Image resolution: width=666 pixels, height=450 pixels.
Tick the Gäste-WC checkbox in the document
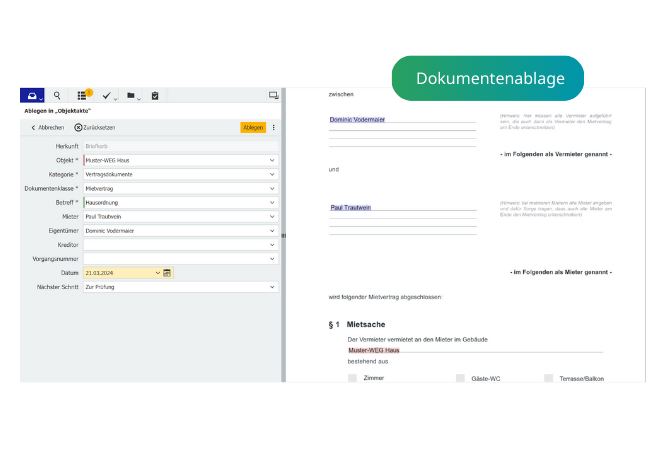coord(460,378)
